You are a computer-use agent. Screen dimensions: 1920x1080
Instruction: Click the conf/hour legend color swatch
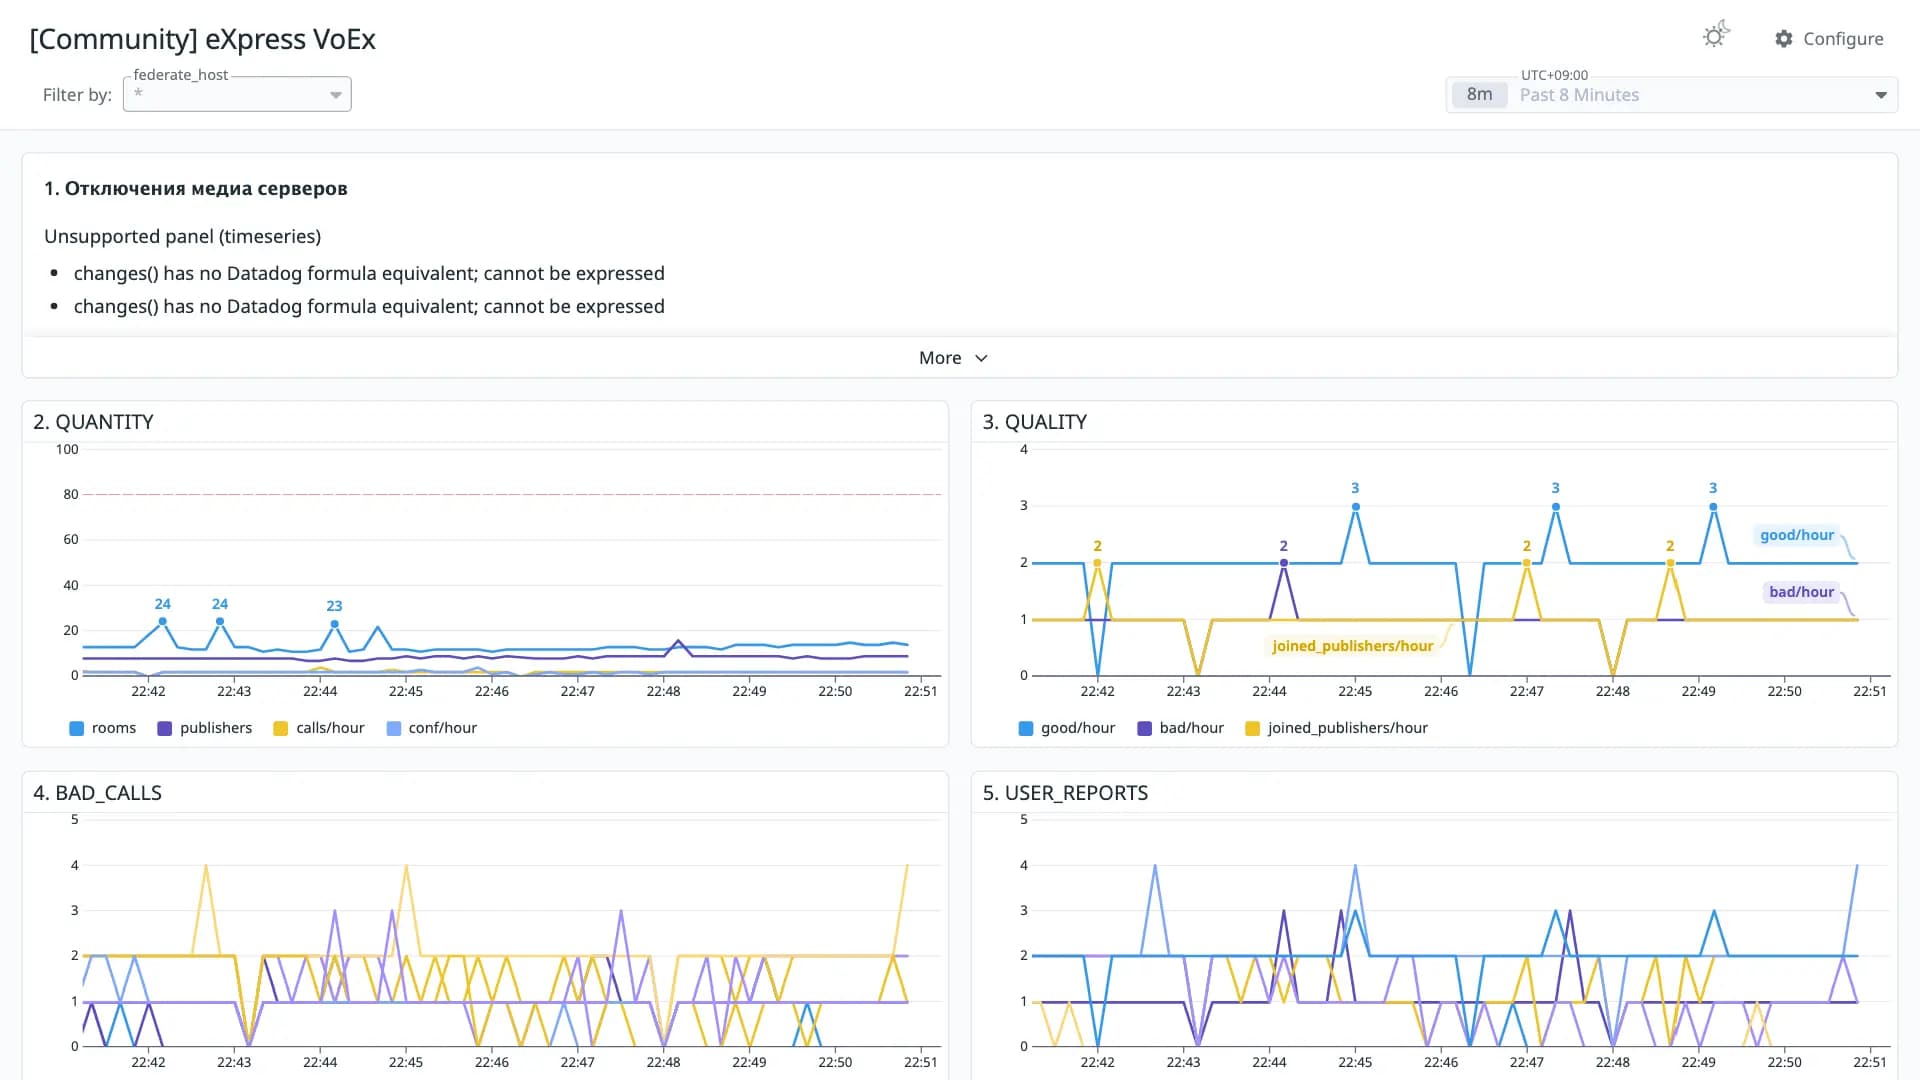point(394,728)
